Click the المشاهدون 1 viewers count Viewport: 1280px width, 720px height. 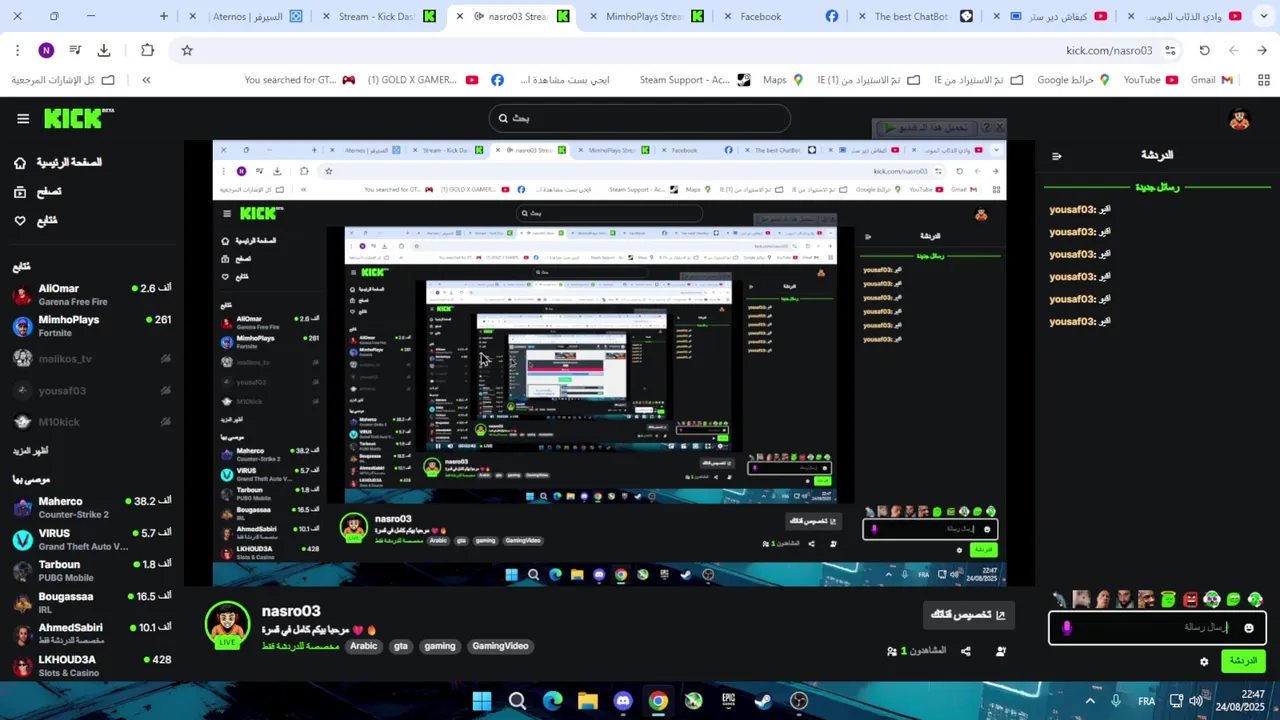coord(916,651)
